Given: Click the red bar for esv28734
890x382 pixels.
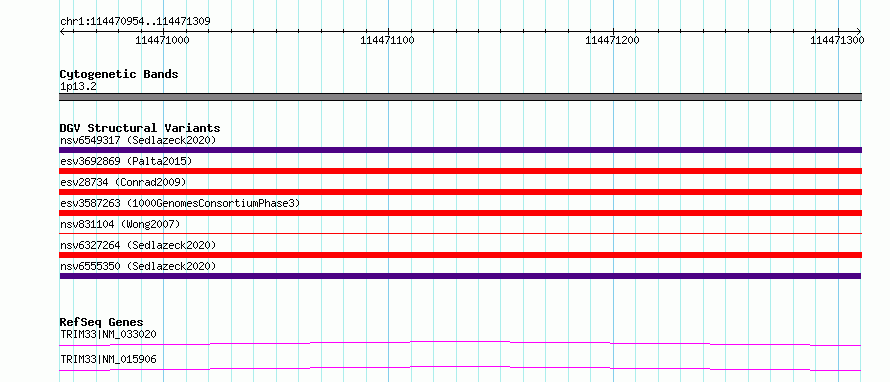Looking at the screenshot, I should click(x=460, y=192).
